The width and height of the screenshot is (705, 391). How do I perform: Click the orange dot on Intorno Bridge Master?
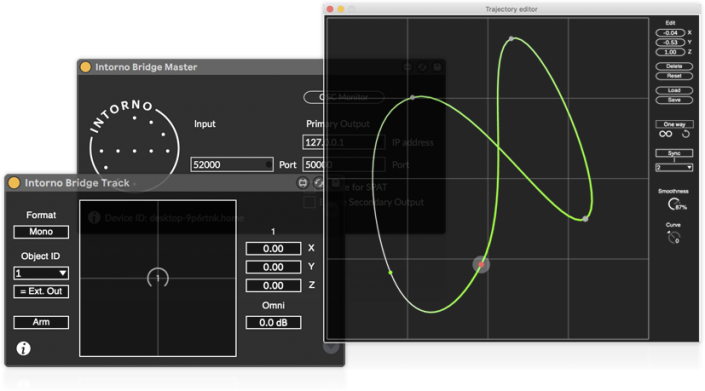(x=85, y=67)
